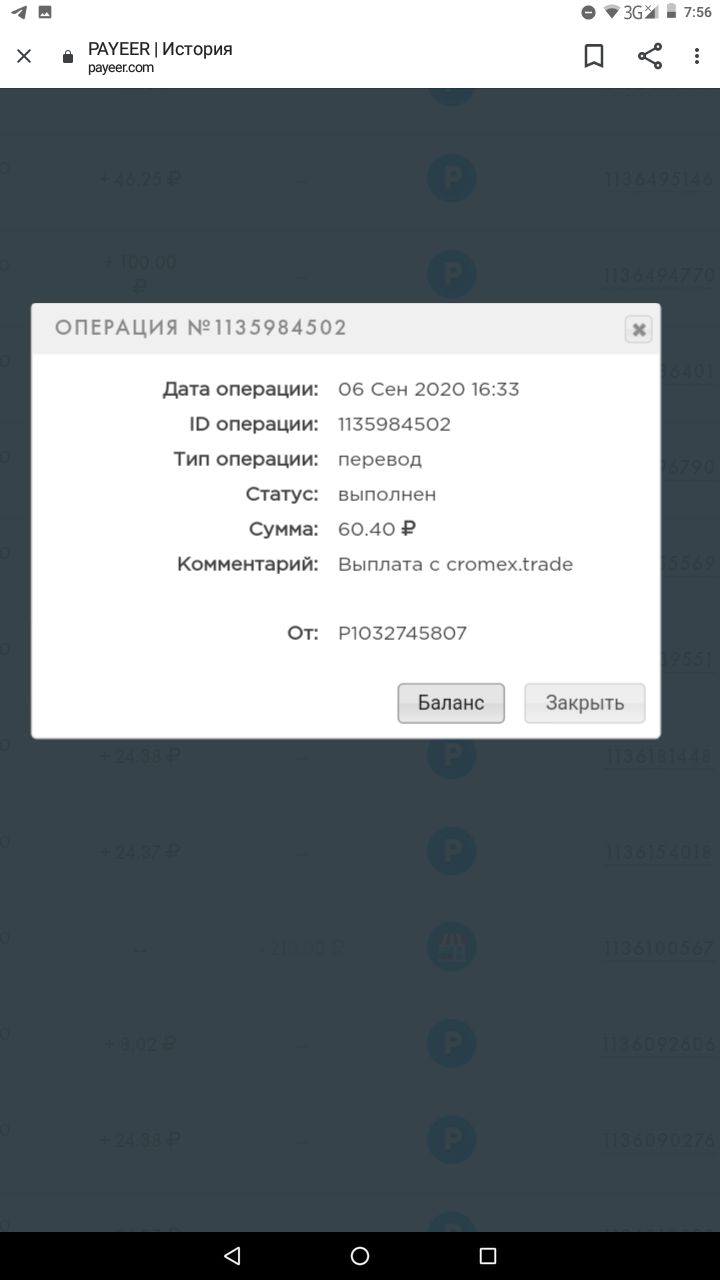Tap the padlock site security icon
The image size is (720, 1280).
click(68, 57)
